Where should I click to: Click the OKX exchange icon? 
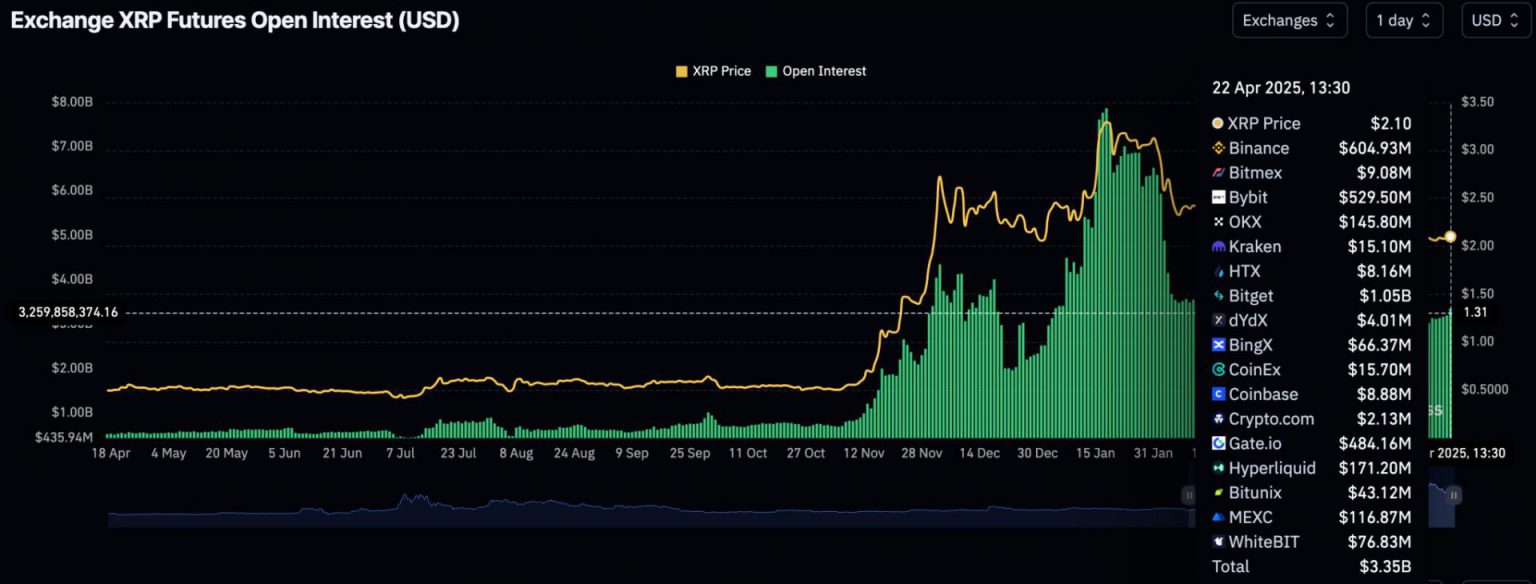pyautogui.click(x=1217, y=222)
